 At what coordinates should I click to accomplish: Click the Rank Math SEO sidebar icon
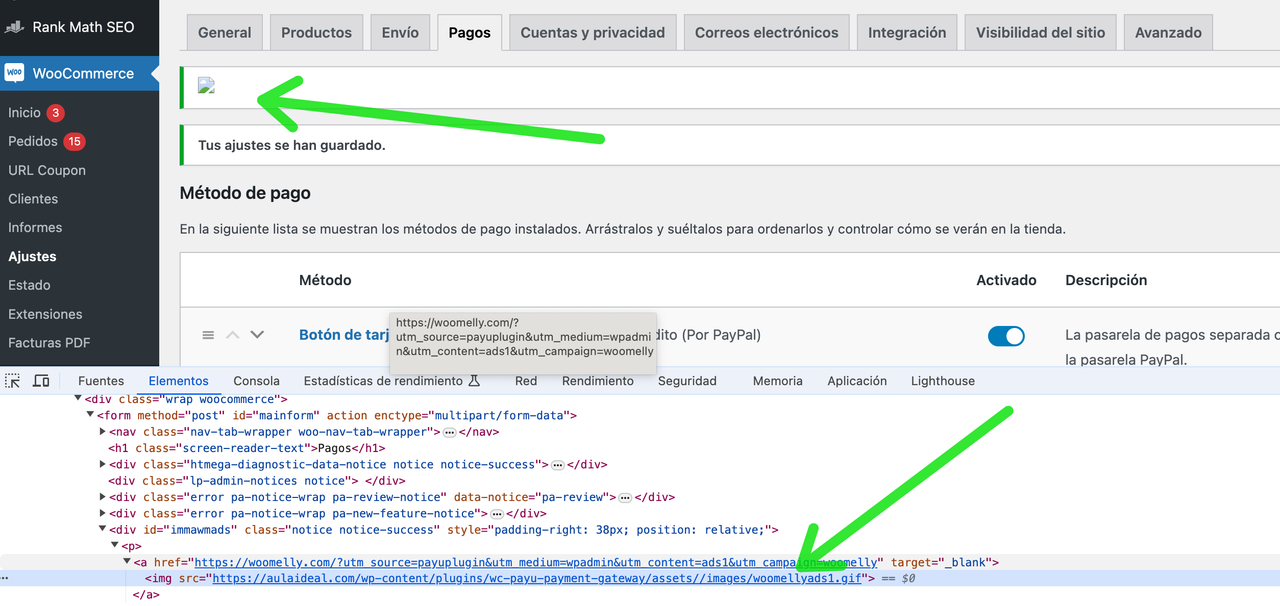(x=14, y=27)
